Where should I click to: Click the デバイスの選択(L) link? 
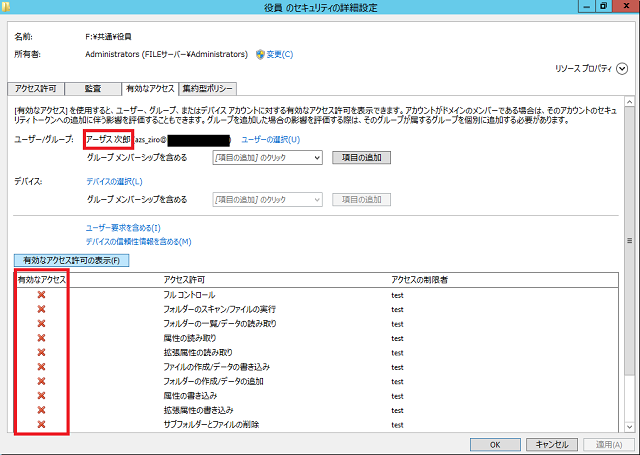[x=114, y=181]
